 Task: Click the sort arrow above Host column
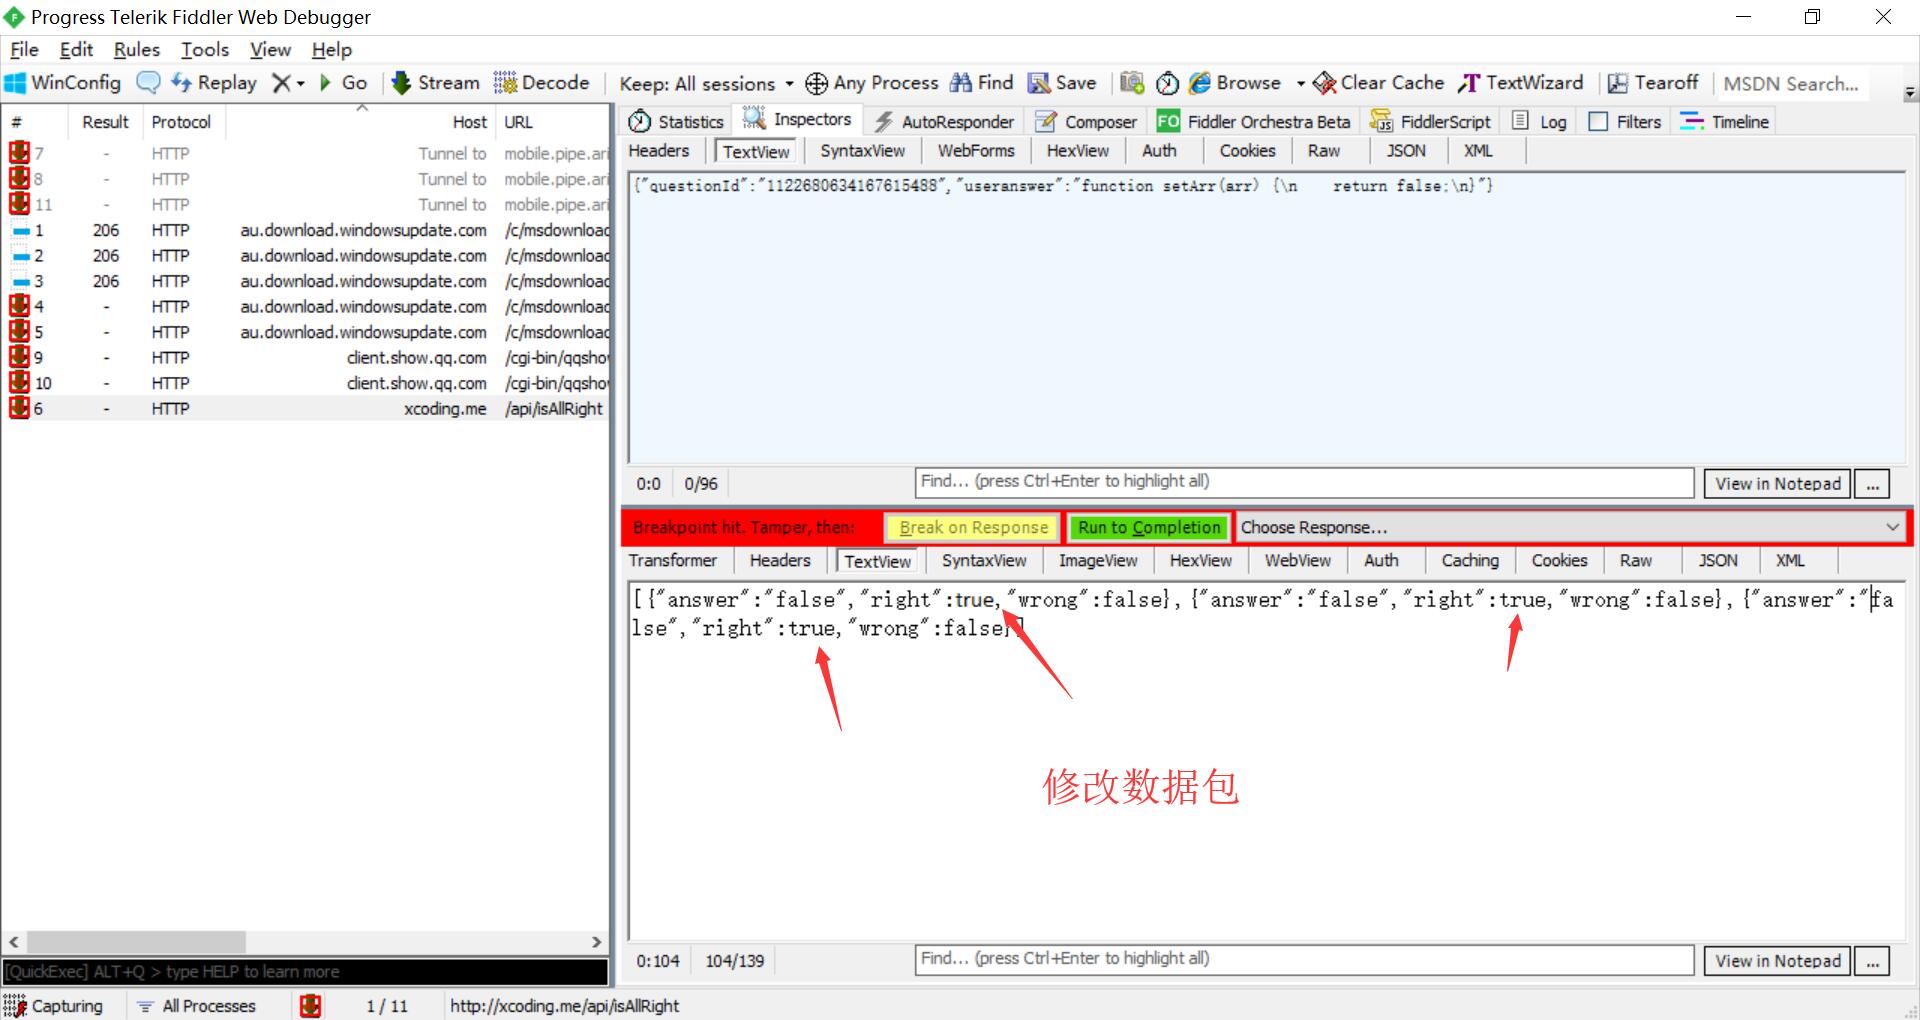tap(362, 107)
